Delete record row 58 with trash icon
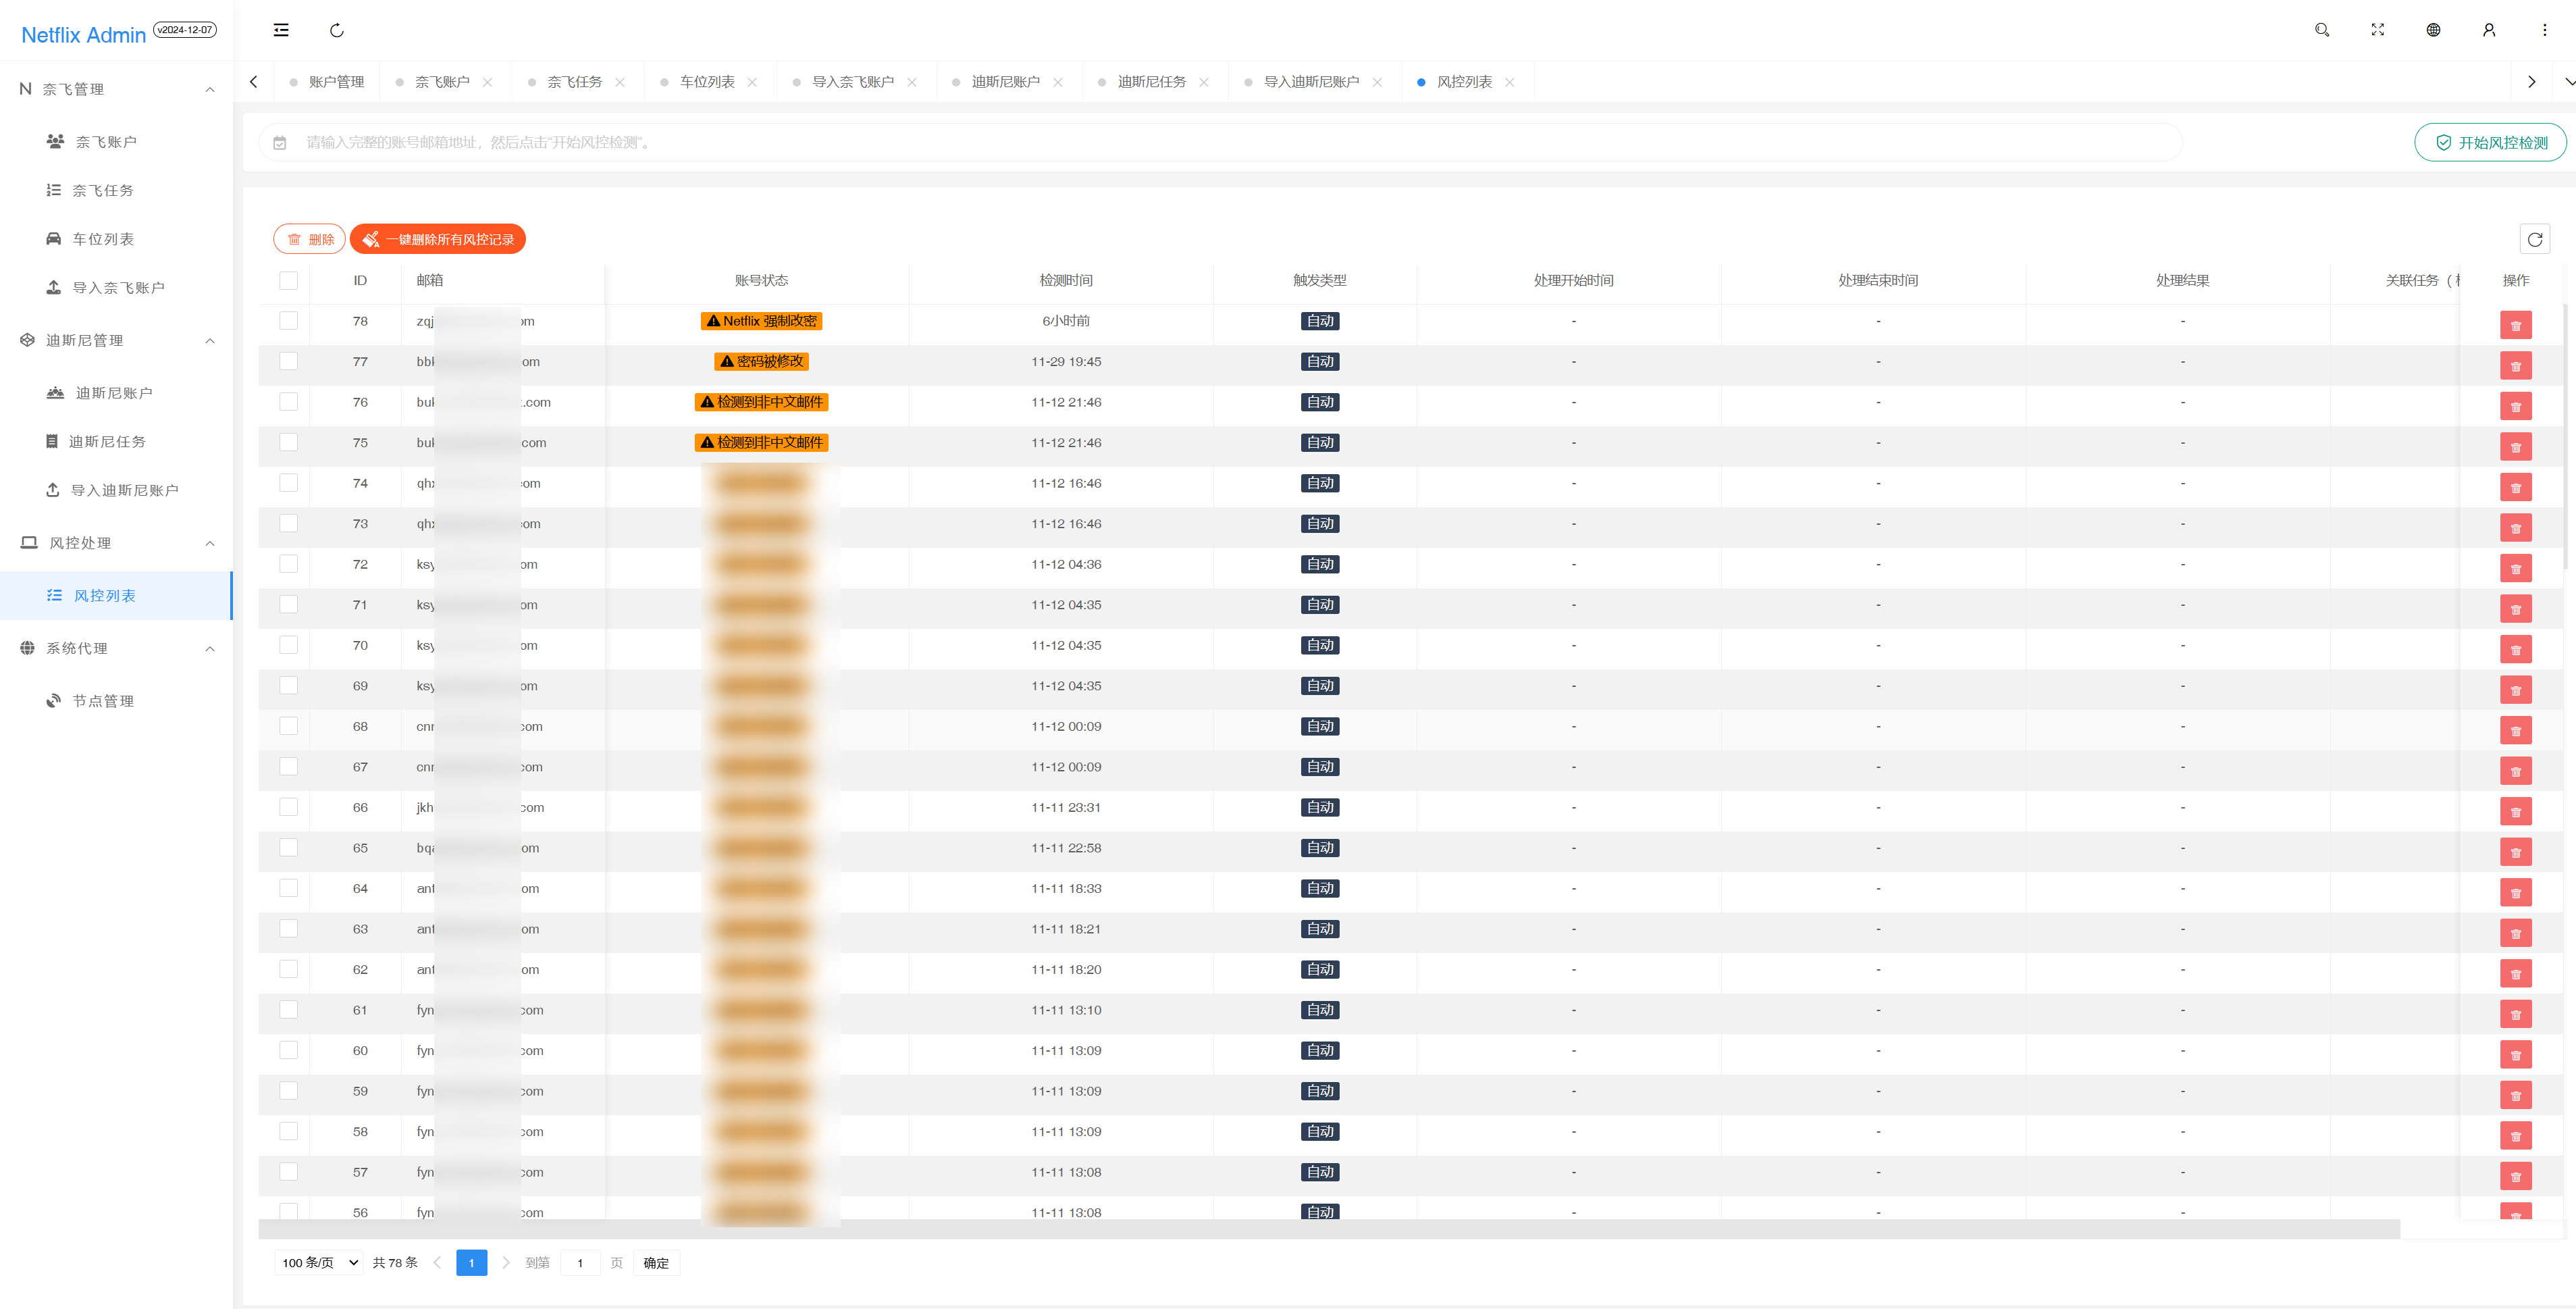This screenshot has height=1309, width=2576. [2515, 1136]
